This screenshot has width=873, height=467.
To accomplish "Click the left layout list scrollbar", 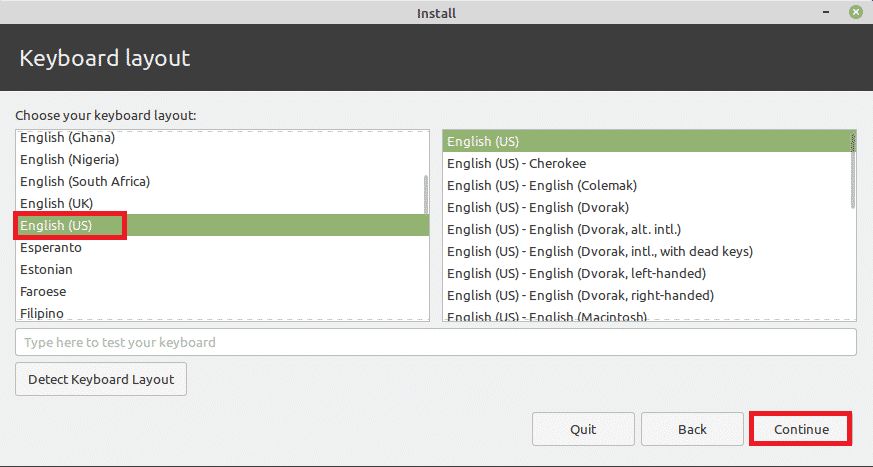I will click(426, 195).
